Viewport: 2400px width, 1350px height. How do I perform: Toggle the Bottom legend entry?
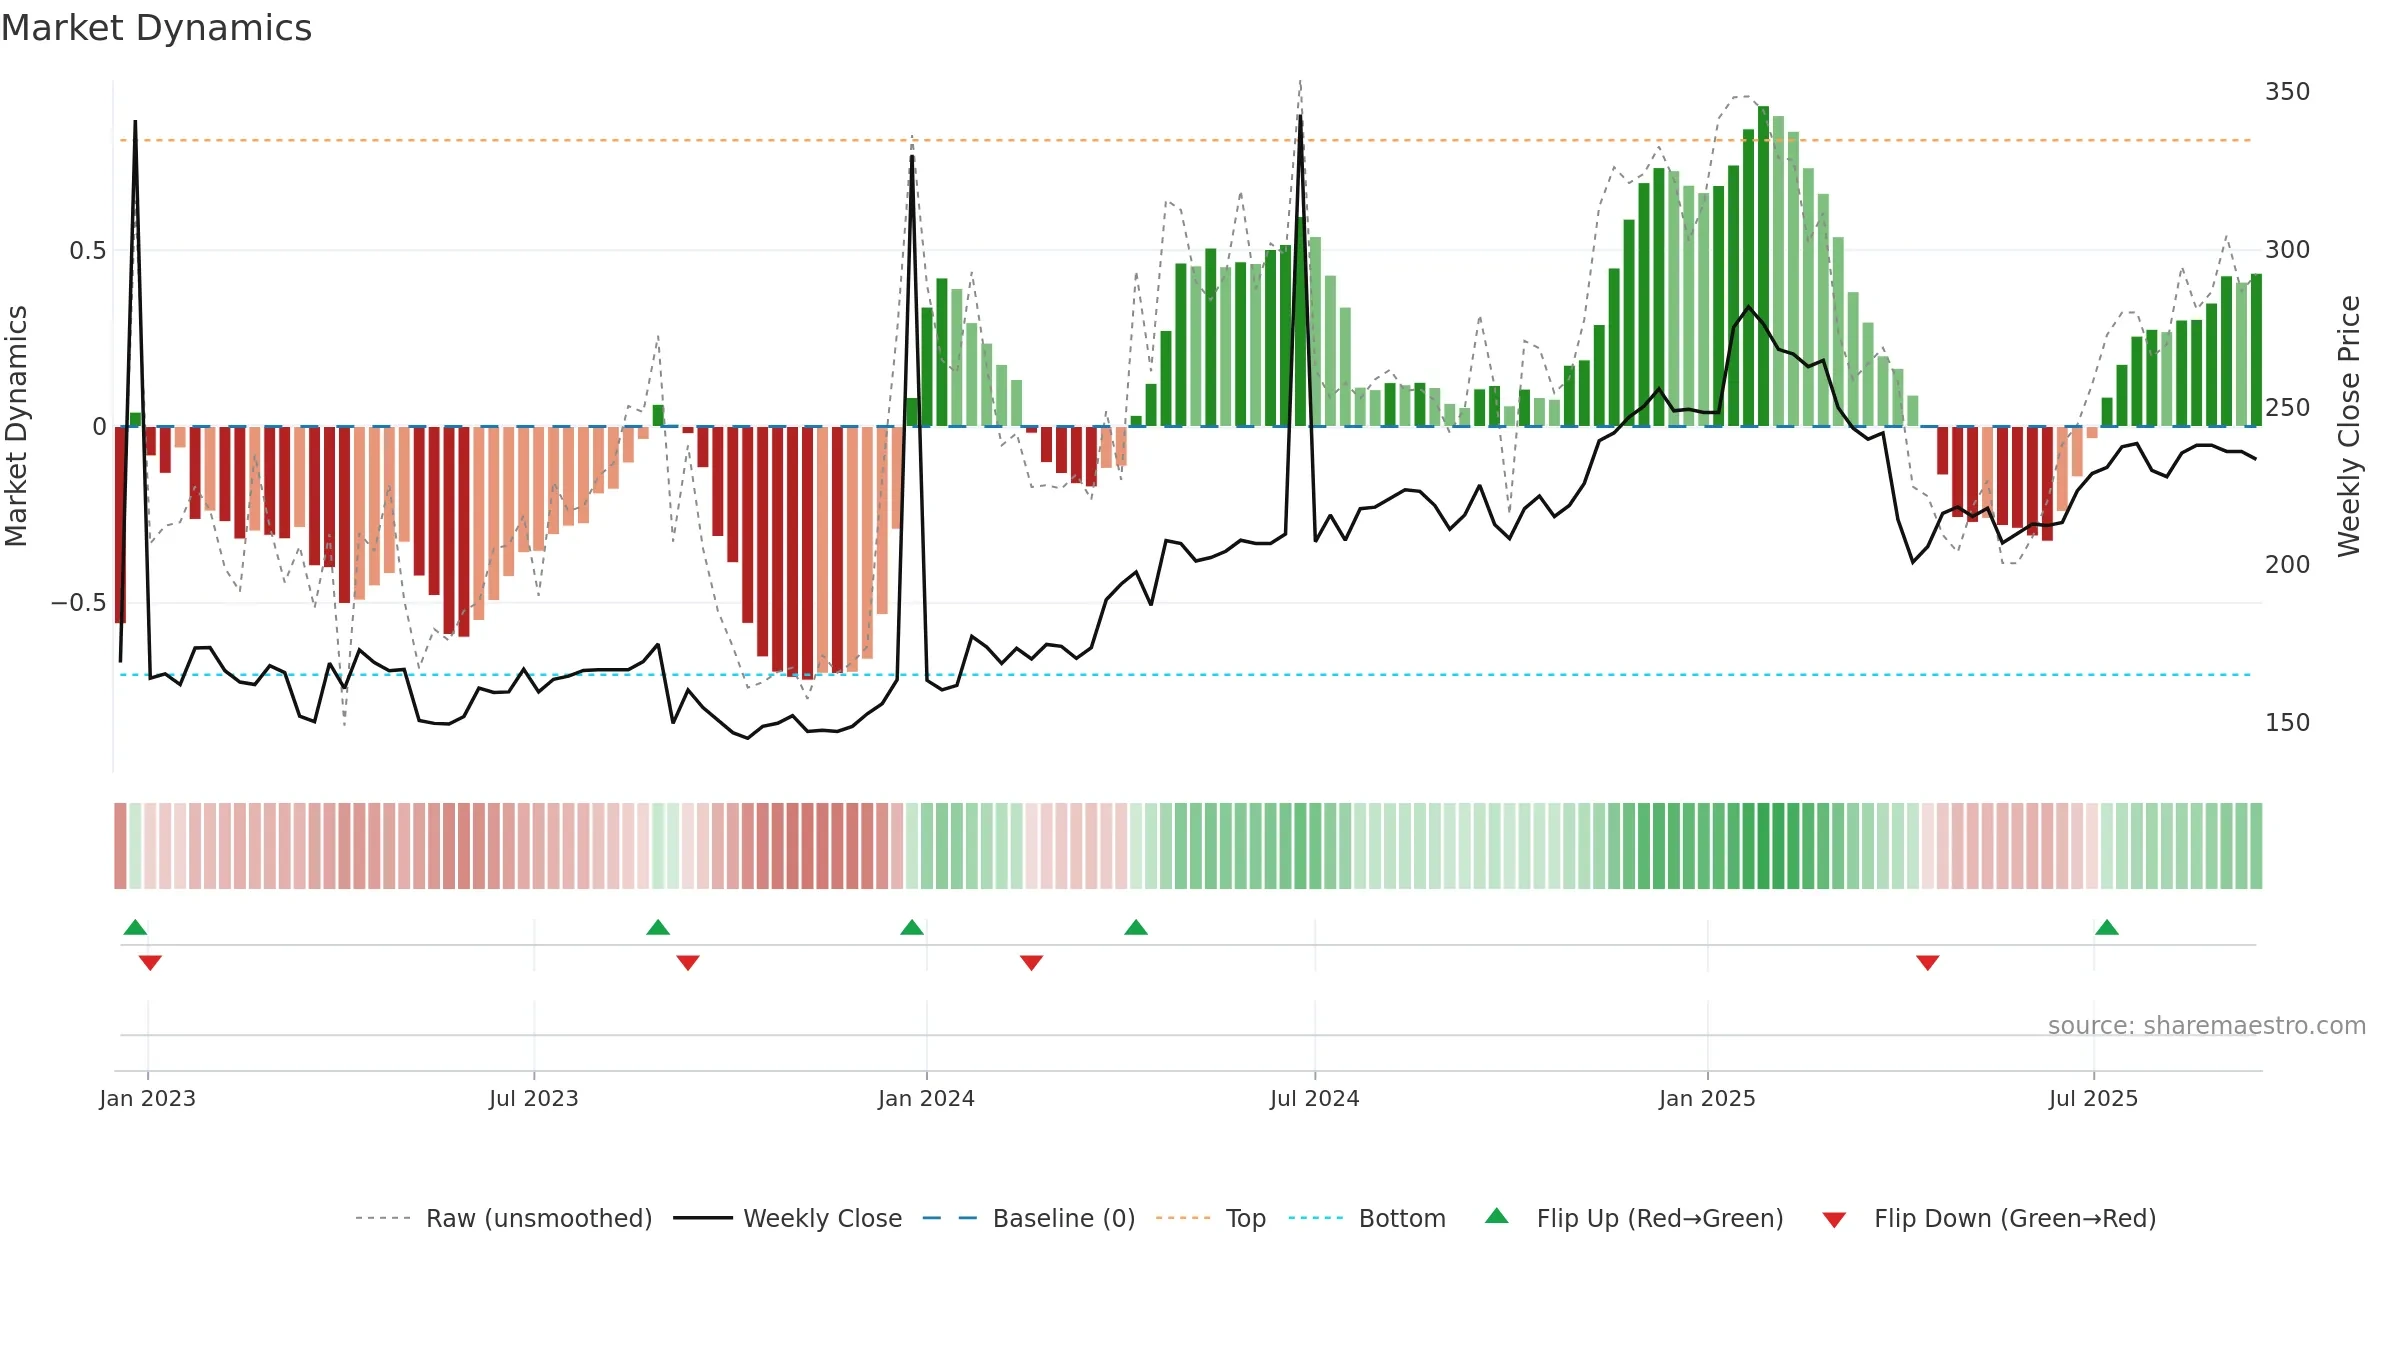click(1366, 1218)
